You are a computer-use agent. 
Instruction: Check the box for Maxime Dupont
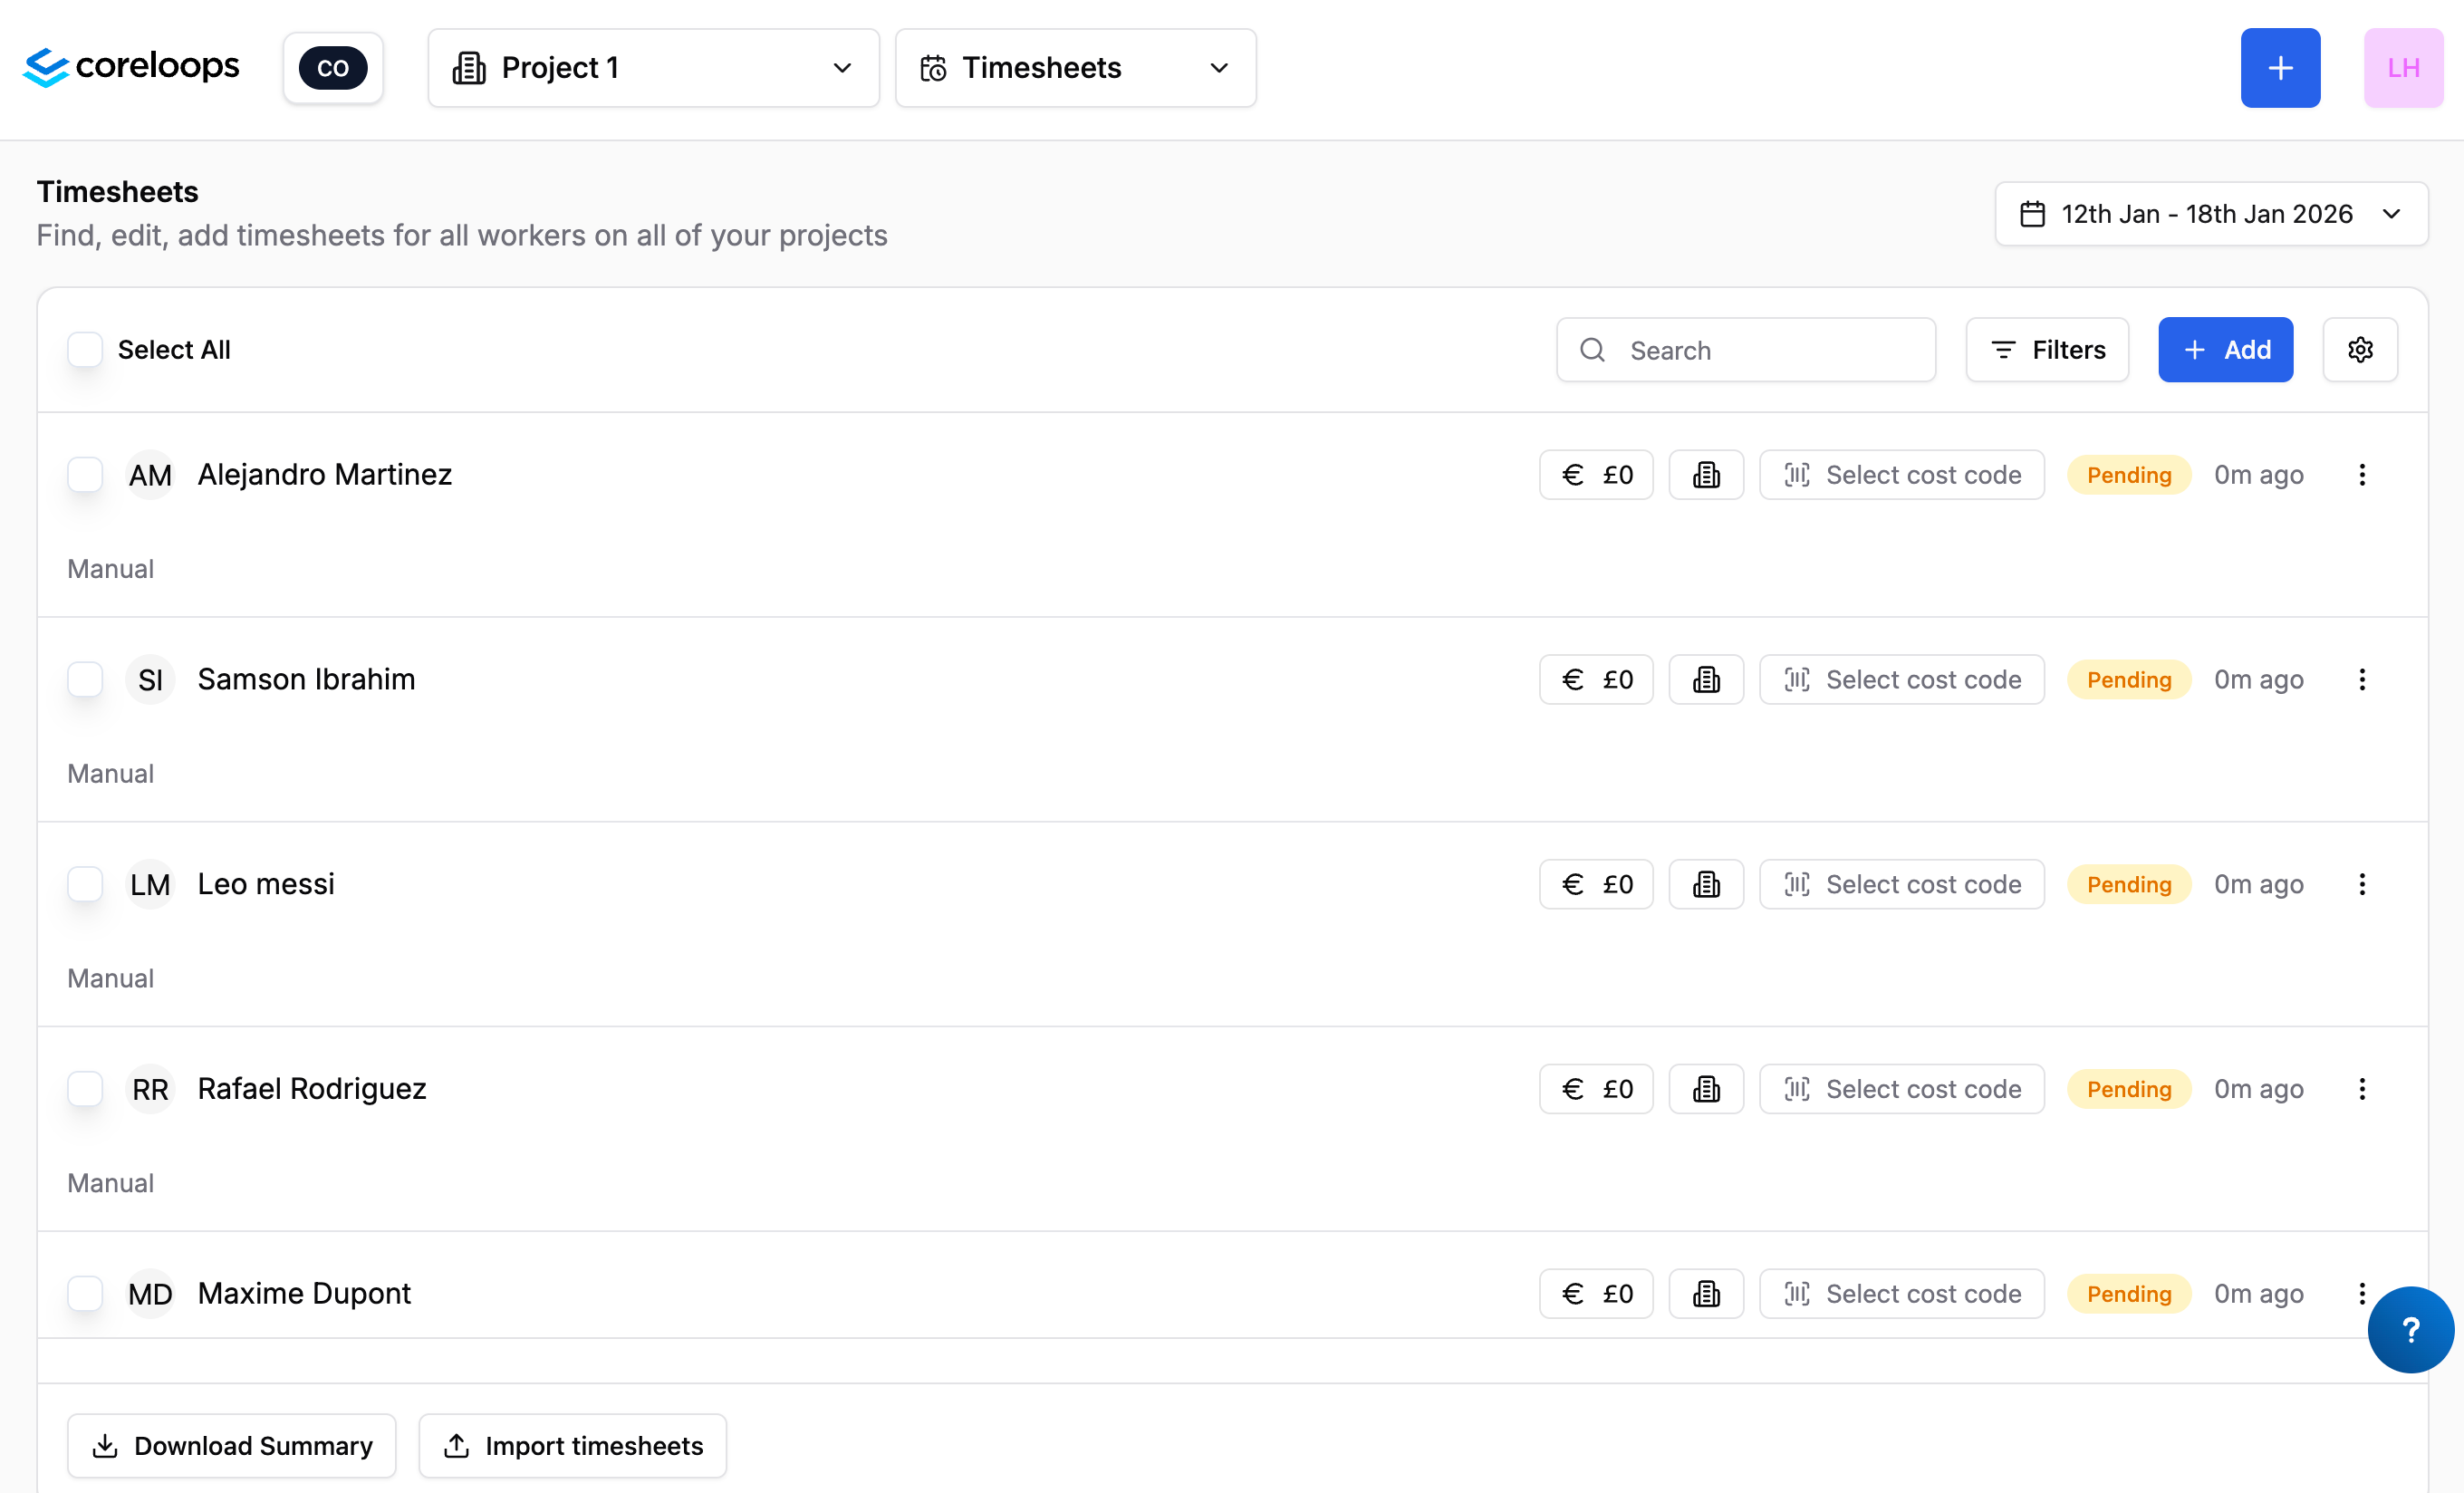click(x=85, y=1294)
